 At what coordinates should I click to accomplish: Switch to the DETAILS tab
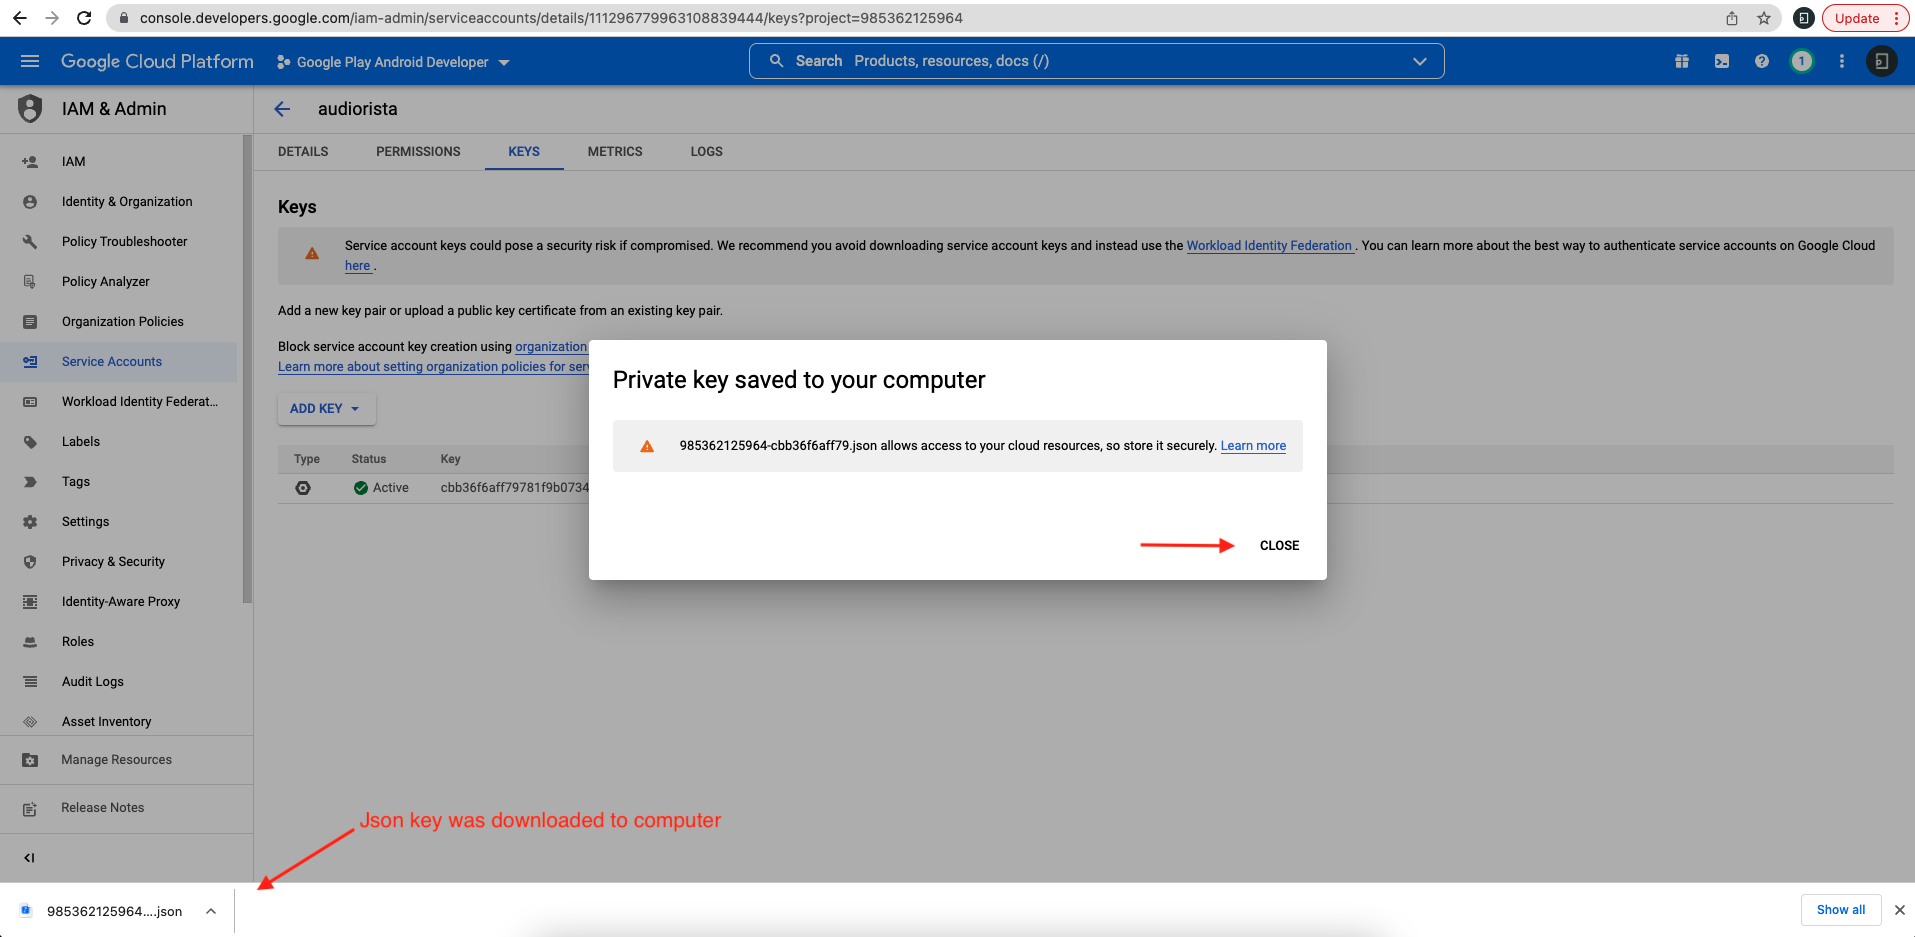click(303, 152)
